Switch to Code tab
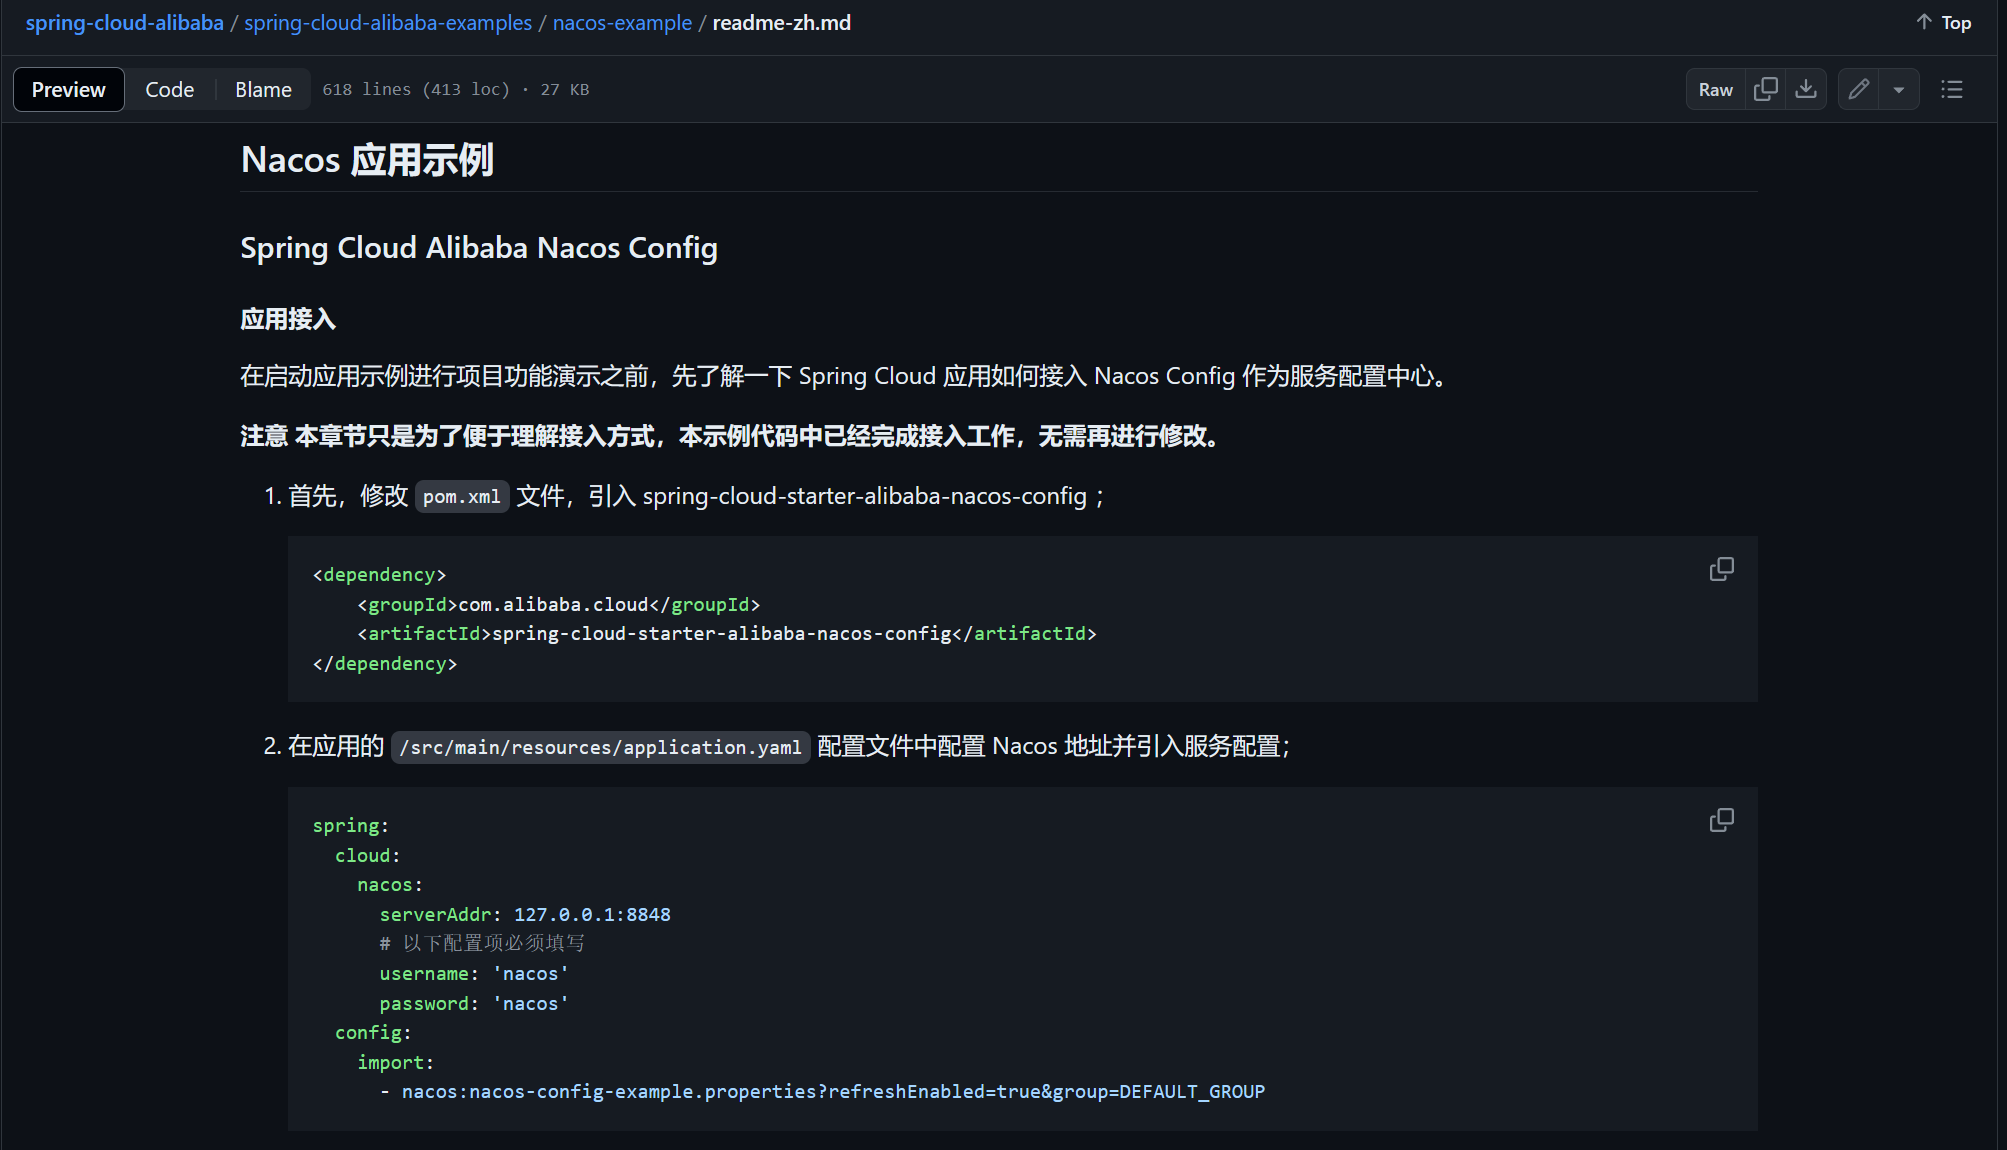The image size is (2007, 1150). pos(169,89)
